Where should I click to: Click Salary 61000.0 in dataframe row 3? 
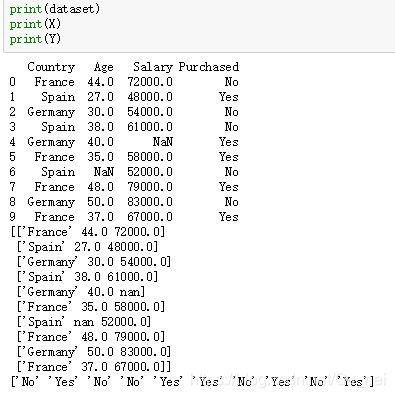[x=150, y=127]
